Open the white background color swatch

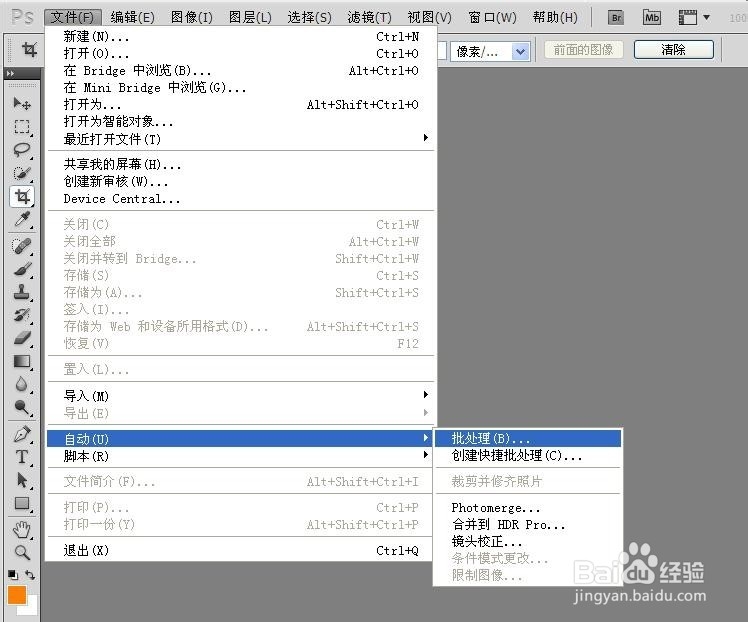[x=31, y=608]
